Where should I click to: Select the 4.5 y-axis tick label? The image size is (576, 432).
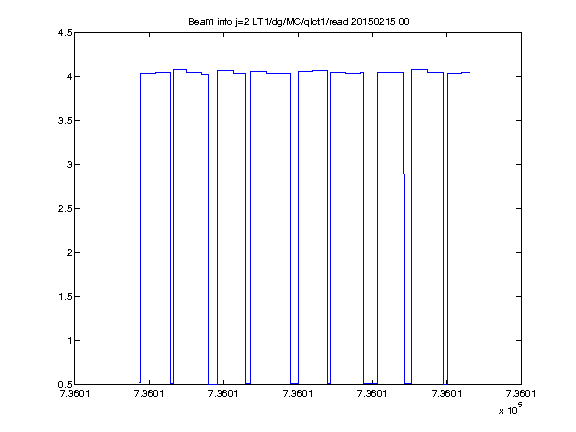[65, 33]
